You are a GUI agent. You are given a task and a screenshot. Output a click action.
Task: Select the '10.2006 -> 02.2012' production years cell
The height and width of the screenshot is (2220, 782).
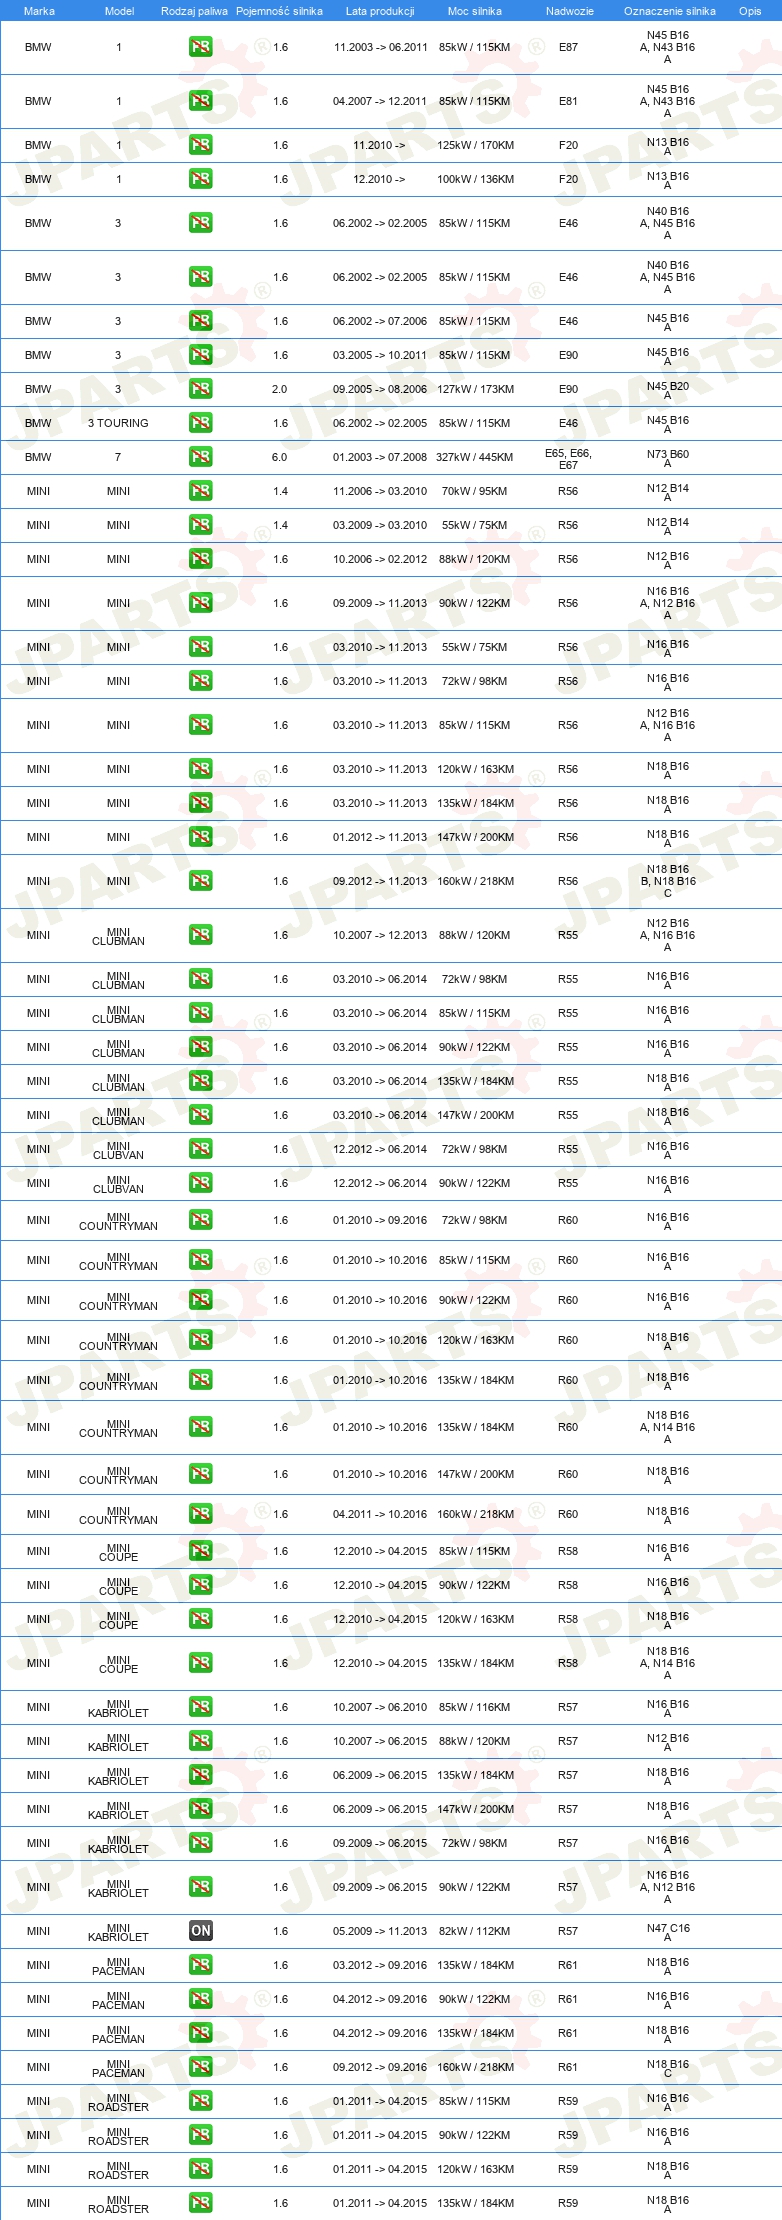tap(380, 559)
